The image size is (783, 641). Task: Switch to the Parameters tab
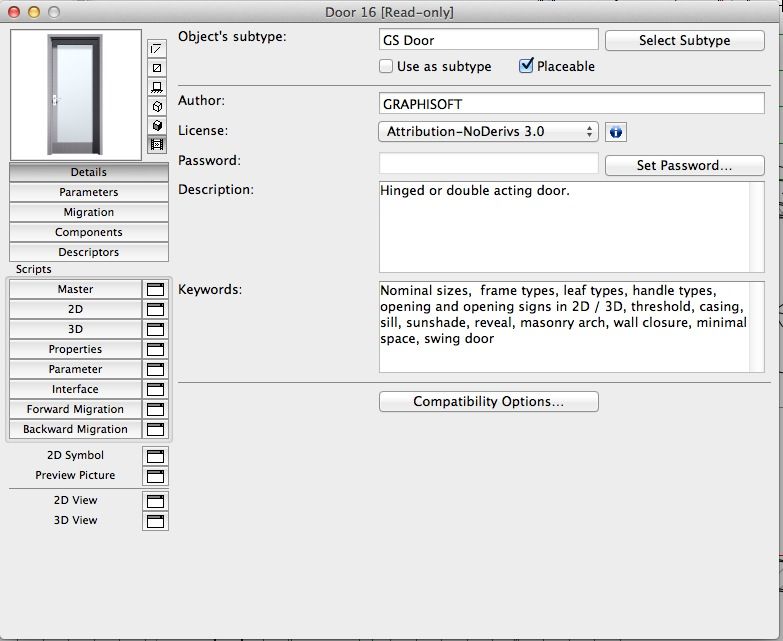tap(89, 192)
